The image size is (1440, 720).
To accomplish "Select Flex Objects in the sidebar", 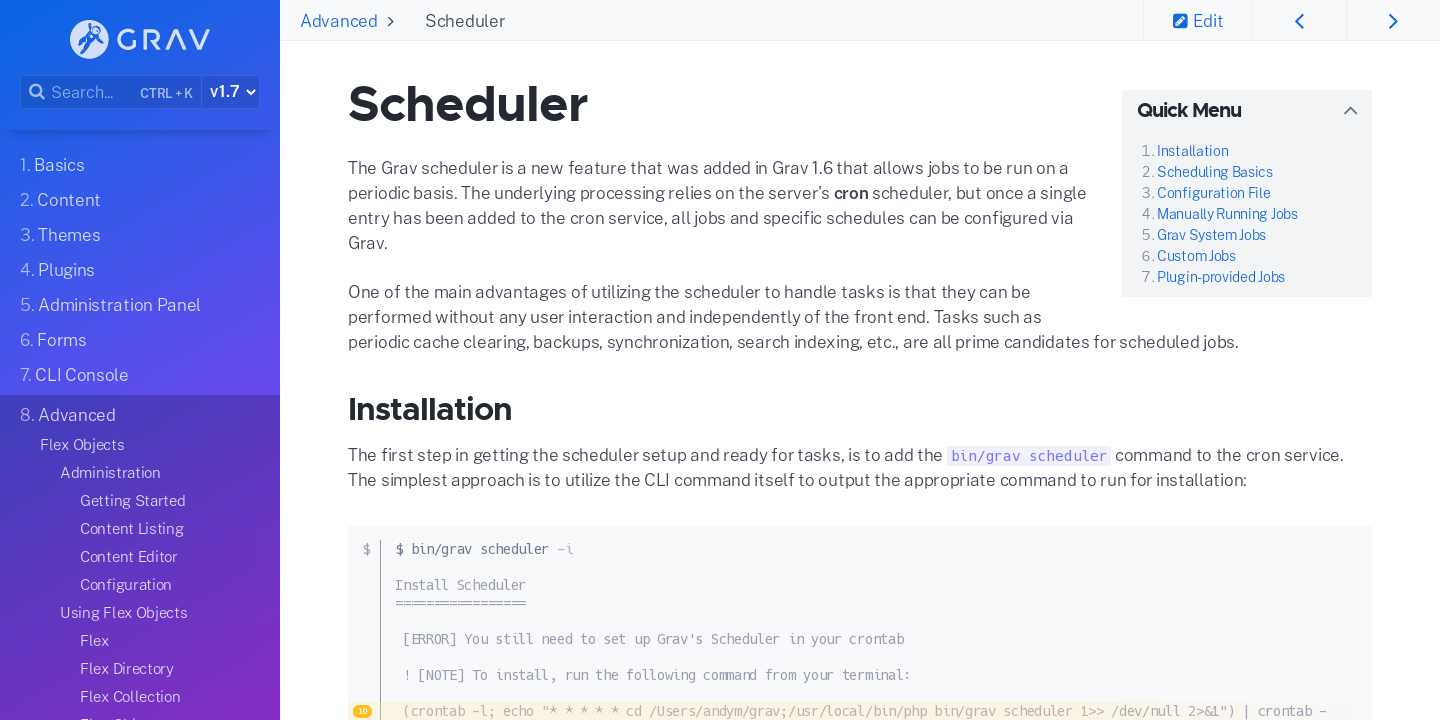I will [x=82, y=445].
